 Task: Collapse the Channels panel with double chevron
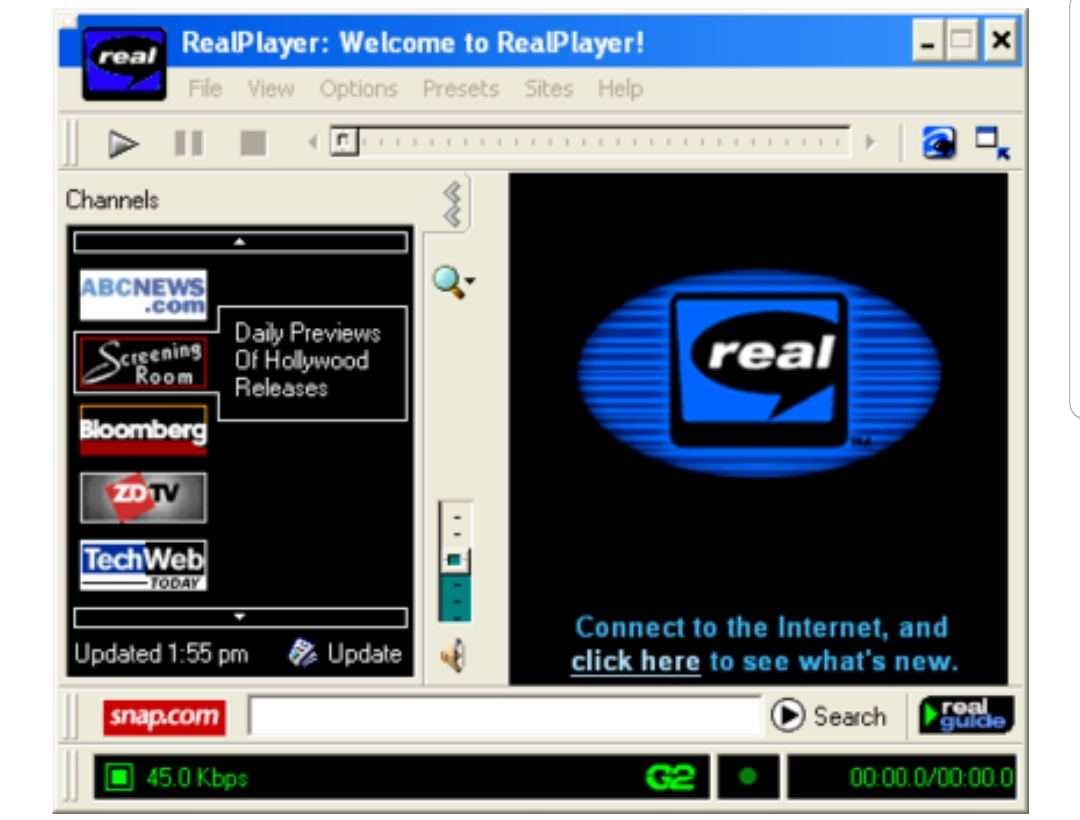pyautogui.click(x=453, y=204)
